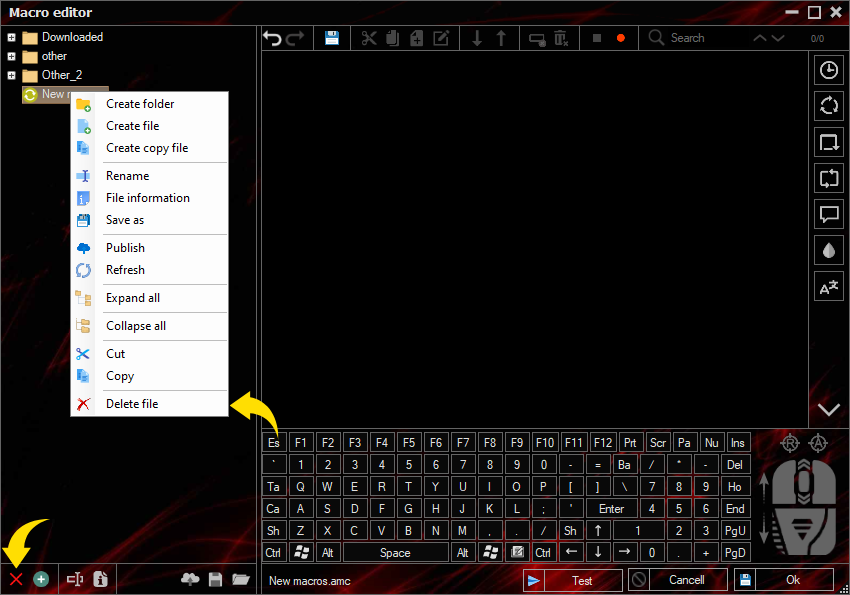Delete the macro with the red X icon
The width and height of the screenshot is (850, 595).
tap(15, 579)
